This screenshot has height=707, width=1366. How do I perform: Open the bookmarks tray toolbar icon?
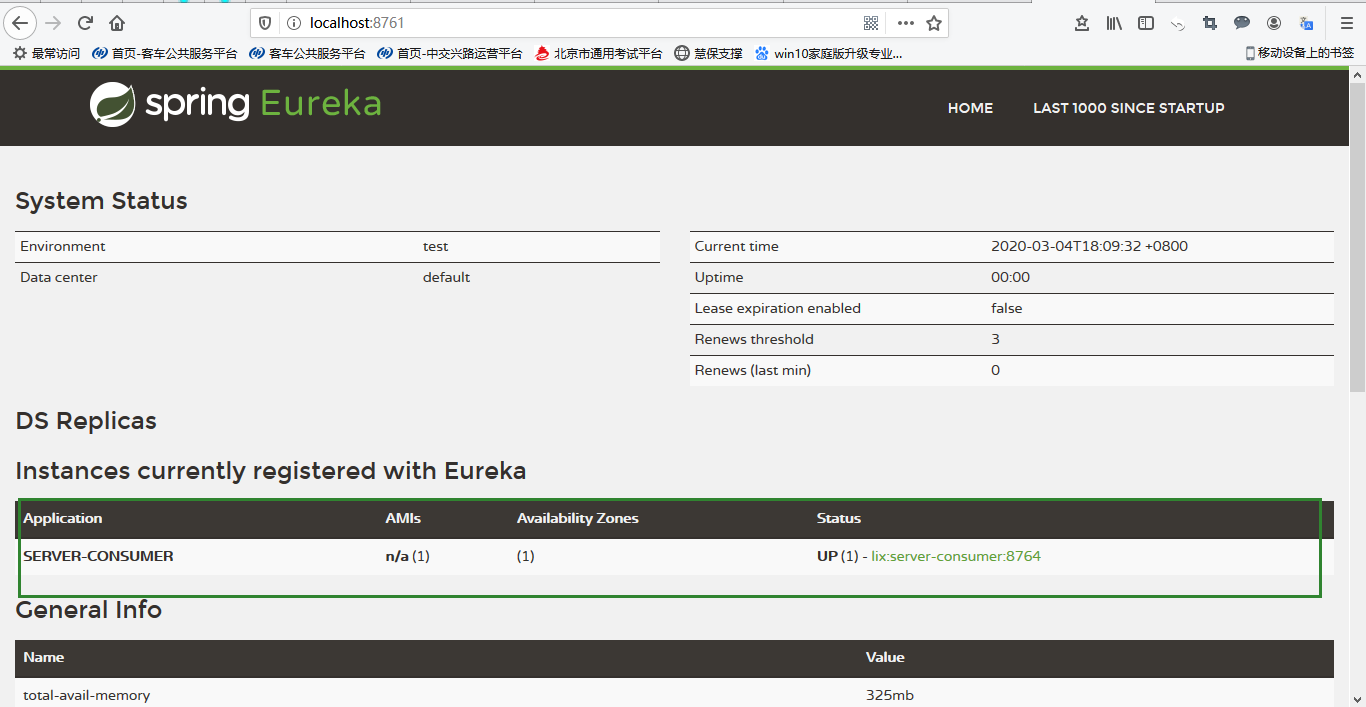(1082, 22)
